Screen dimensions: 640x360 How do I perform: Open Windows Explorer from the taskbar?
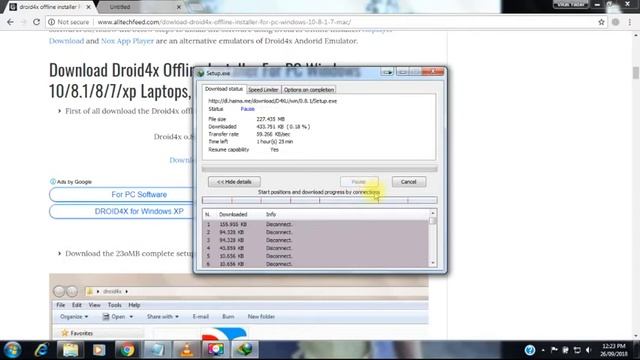click(71, 350)
